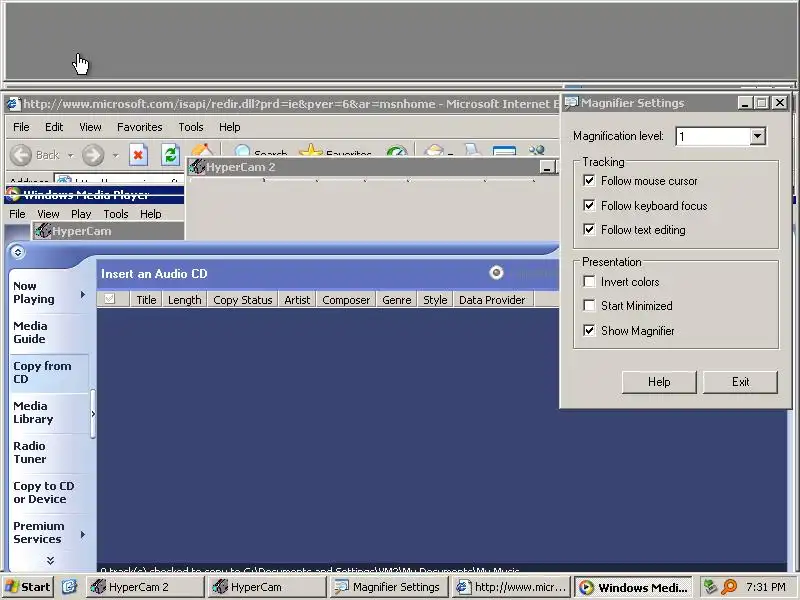Click the Start button

point(28,587)
